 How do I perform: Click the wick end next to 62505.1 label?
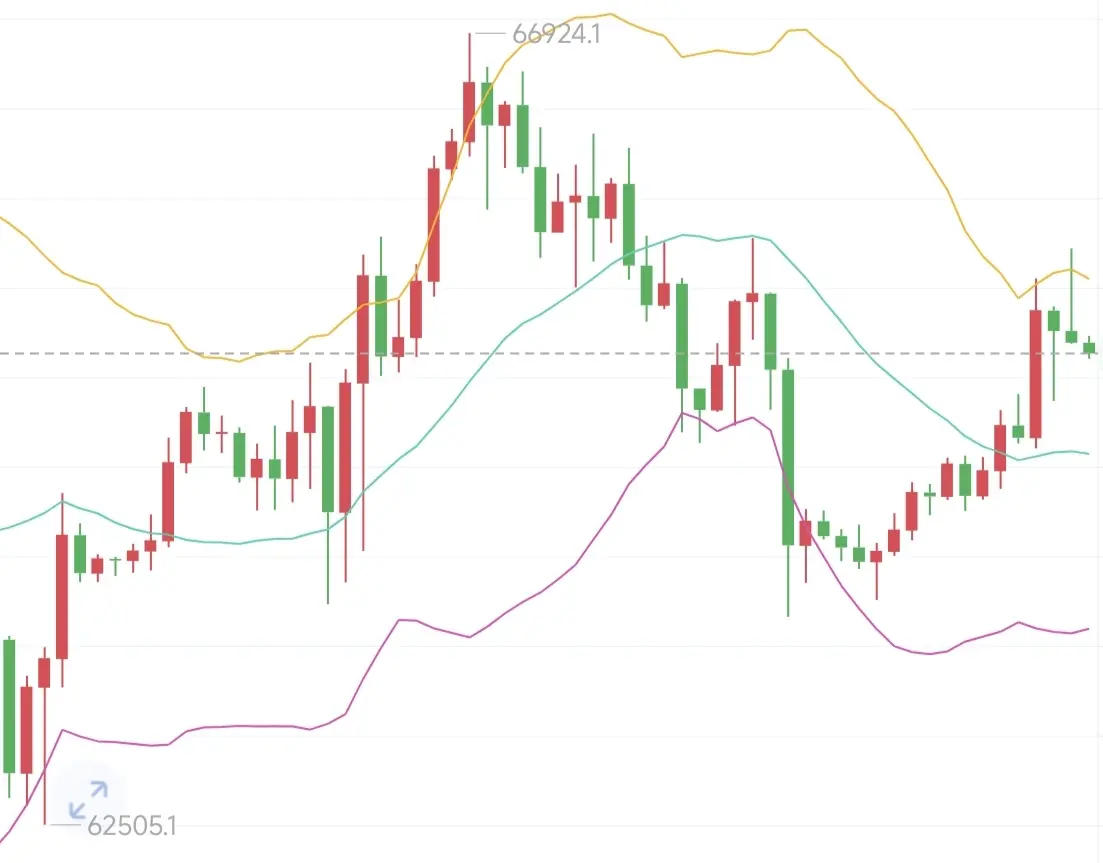(44, 823)
